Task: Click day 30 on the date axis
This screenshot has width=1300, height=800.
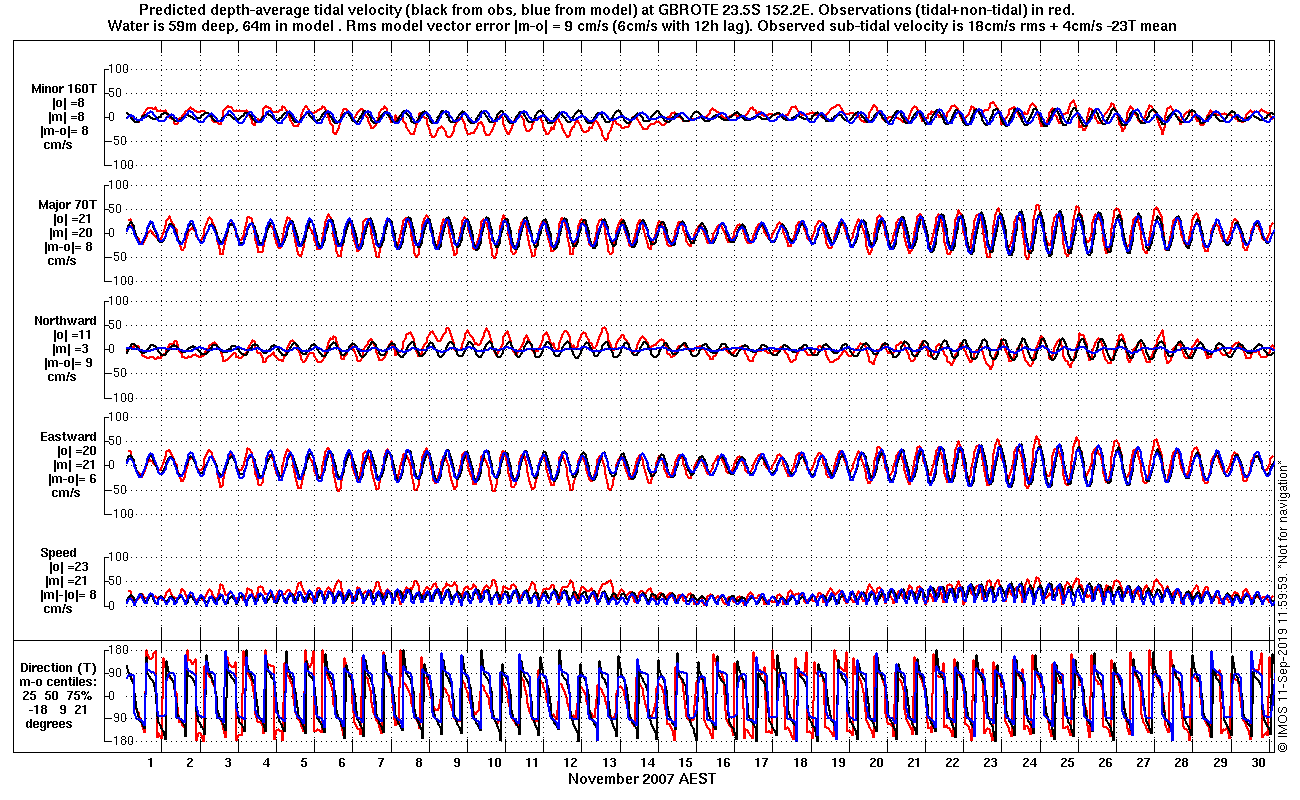Action: [x=1257, y=763]
